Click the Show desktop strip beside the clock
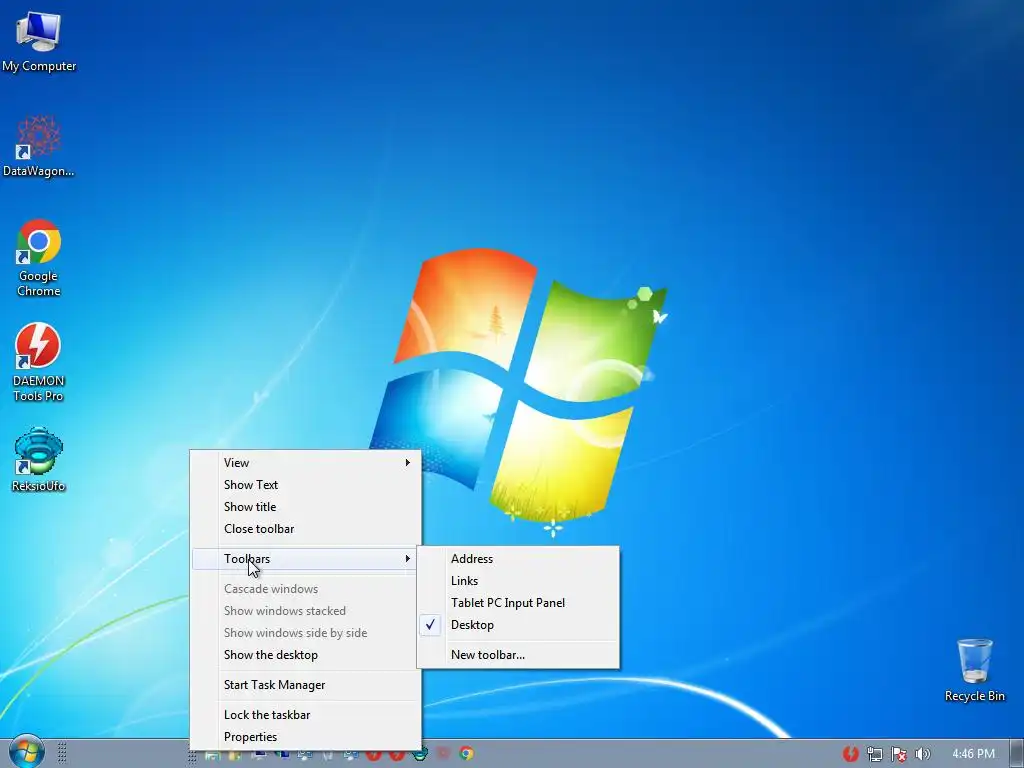This screenshot has width=1024, height=768. pyautogui.click(x=1016, y=754)
